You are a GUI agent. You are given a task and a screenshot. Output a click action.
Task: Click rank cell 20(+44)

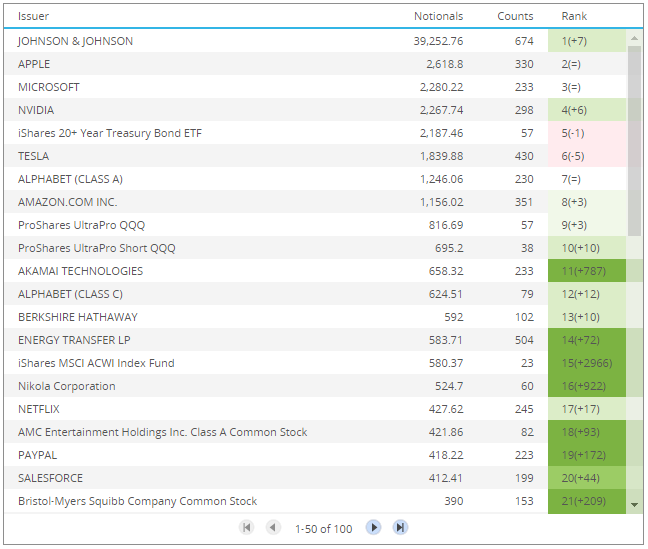tap(587, 478)
